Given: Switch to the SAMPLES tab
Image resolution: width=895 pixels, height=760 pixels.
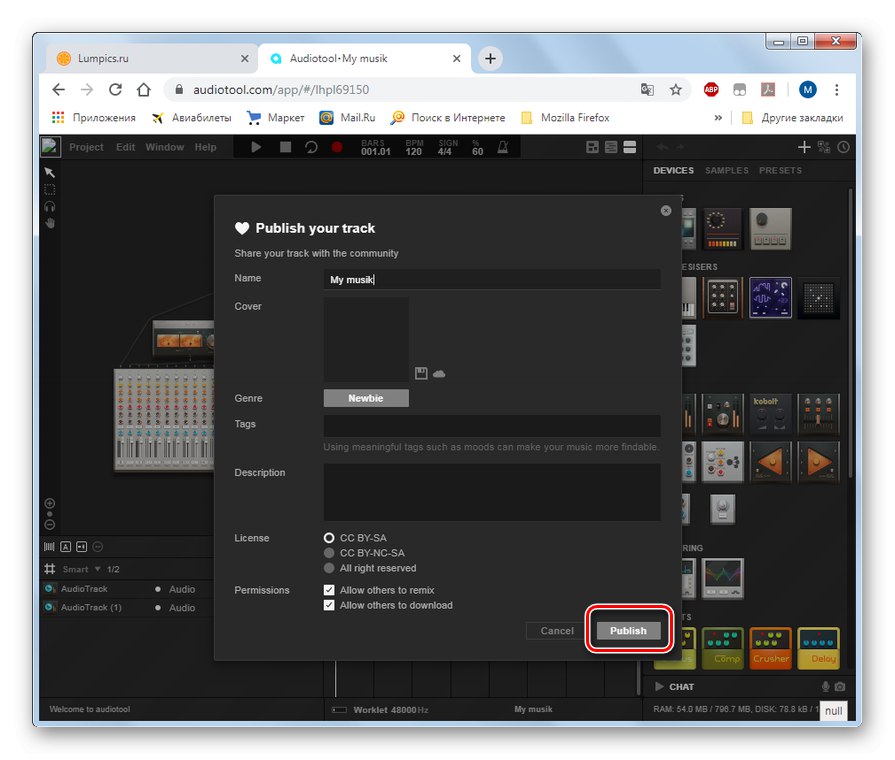Looking at the screenshot, I should point(727,170).
